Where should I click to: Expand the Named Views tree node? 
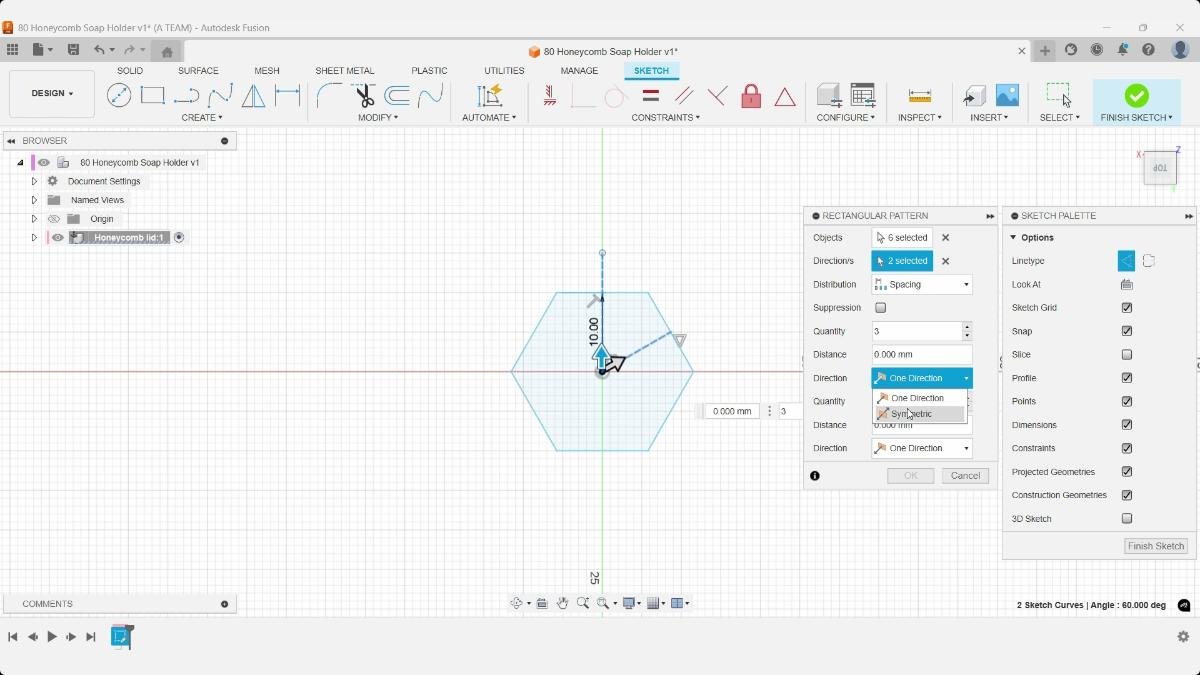click(34, 200)
